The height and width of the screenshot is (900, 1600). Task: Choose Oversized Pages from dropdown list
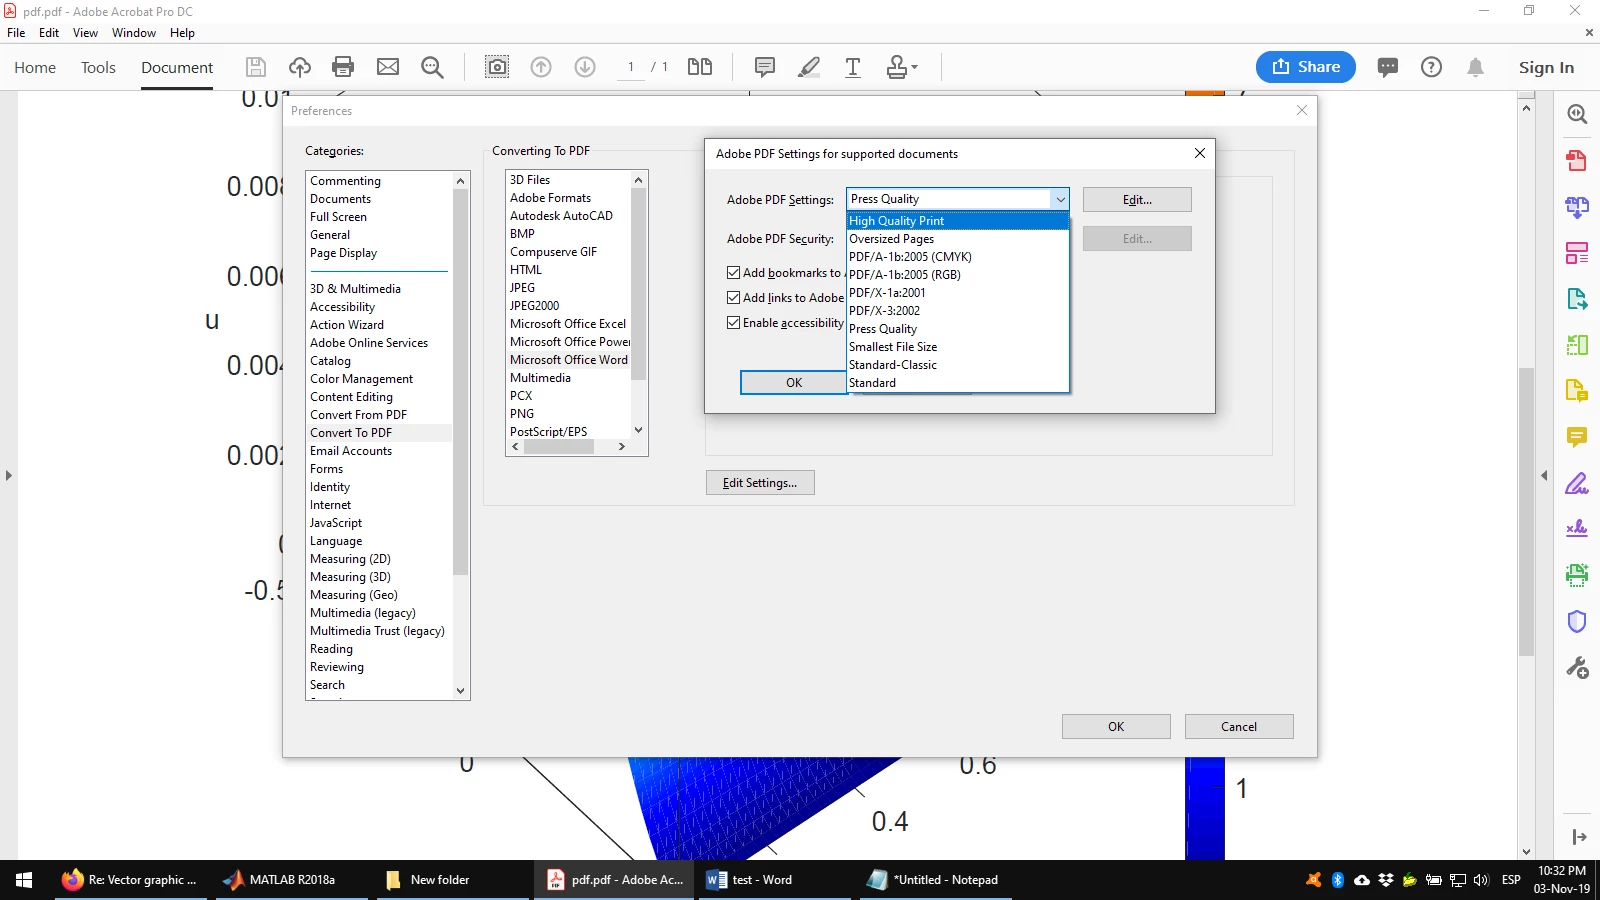[958, 239]
